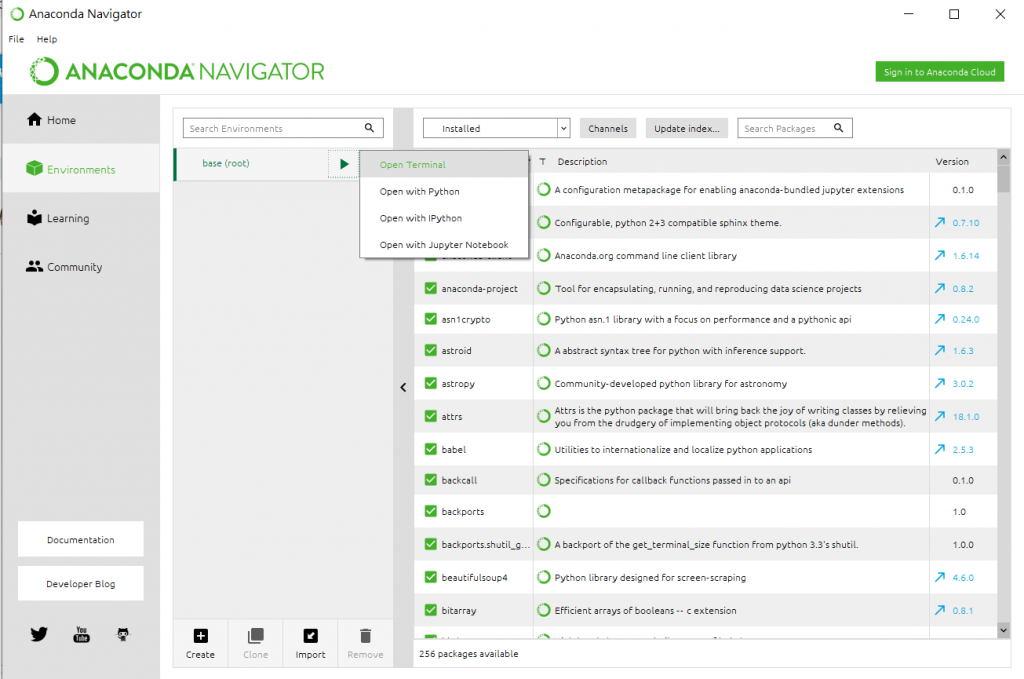Click the update arrow for astropy 3.0.2

pyautogui.click(x=940, y=383)
